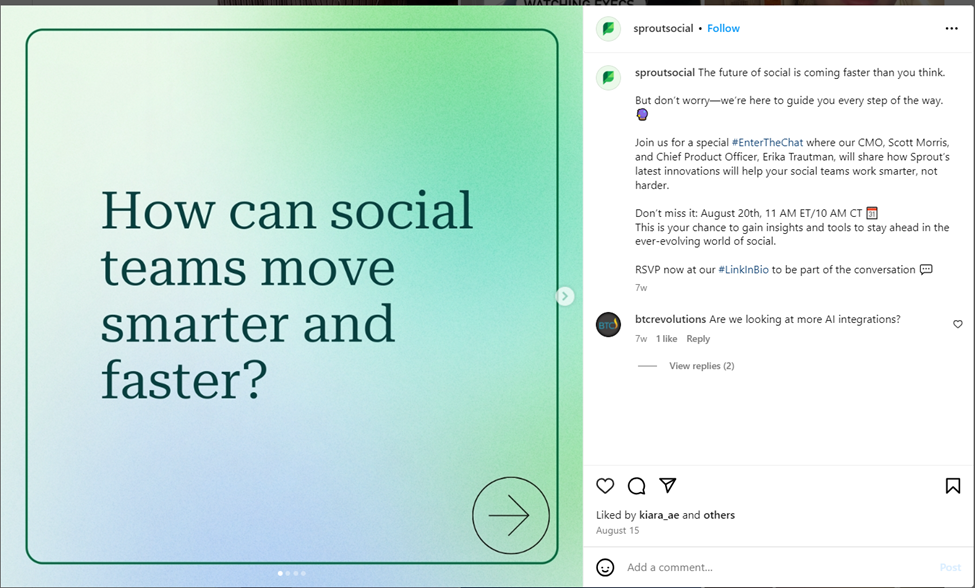
Task: Open emoji picker in comment box
Action: (x=605, y=567)
